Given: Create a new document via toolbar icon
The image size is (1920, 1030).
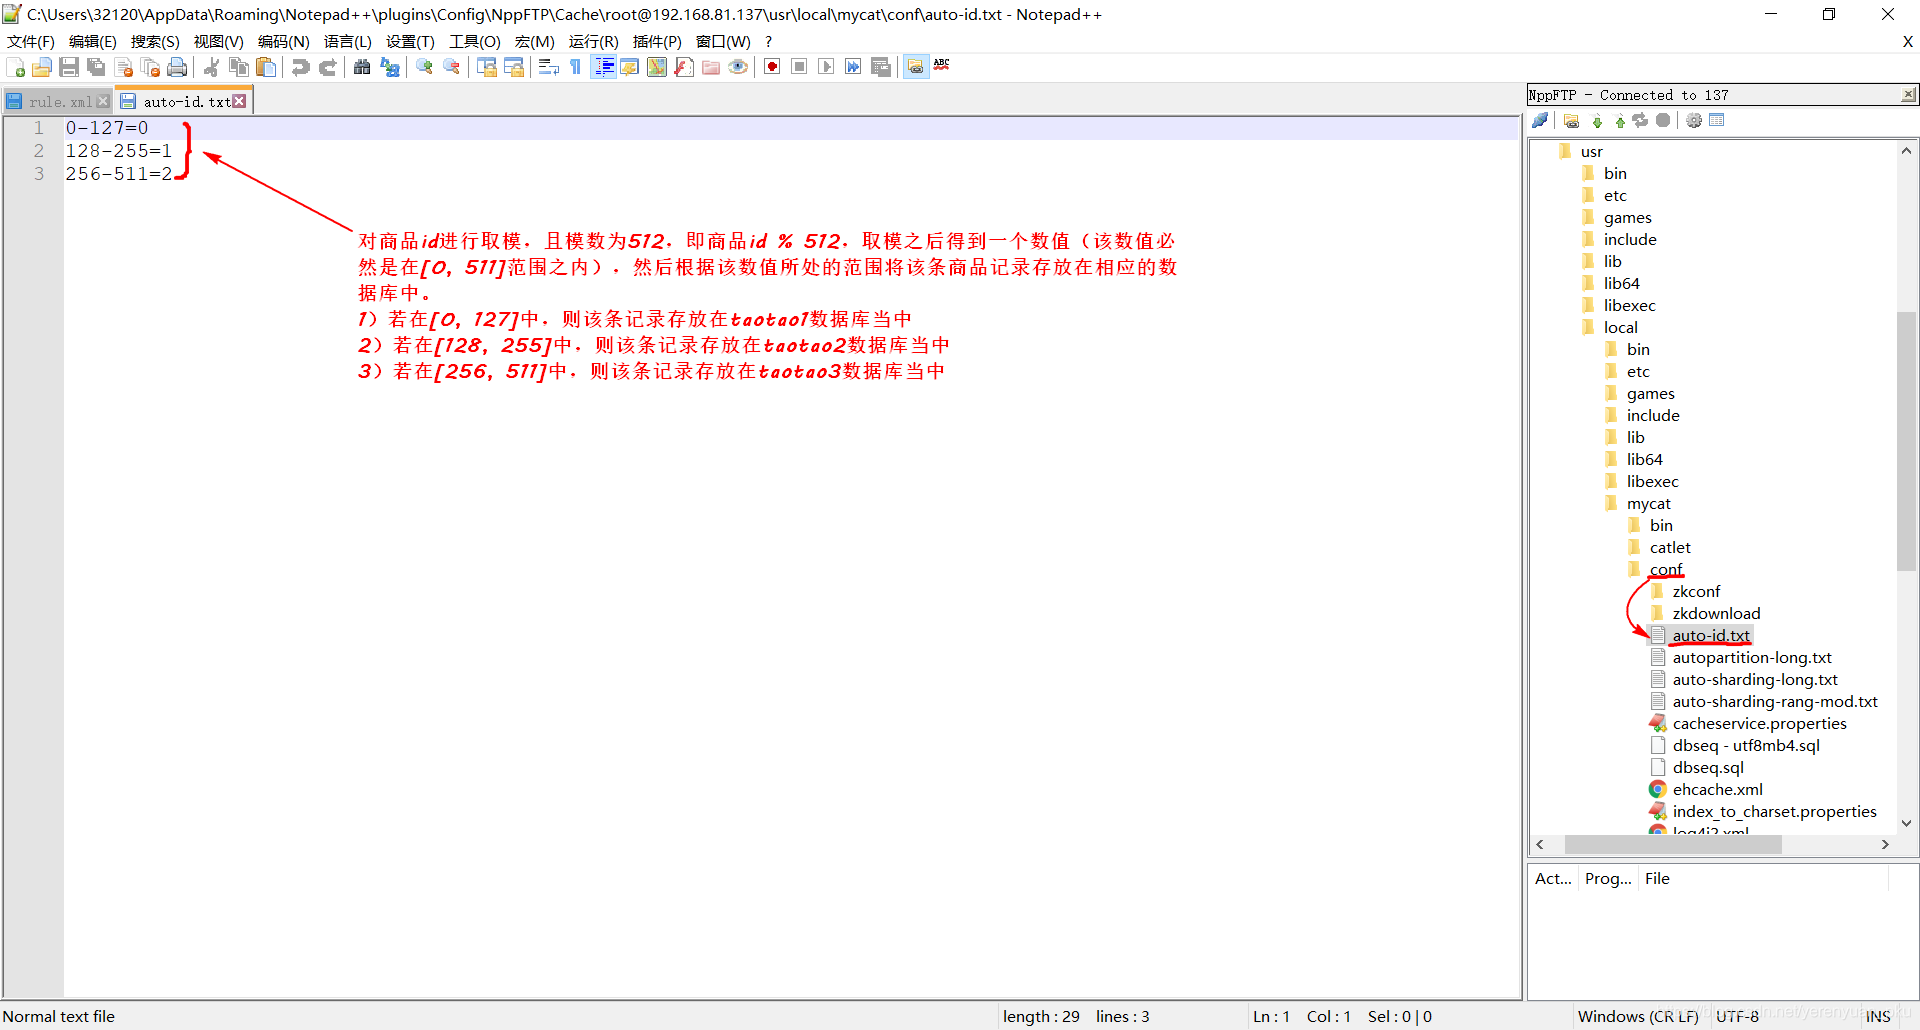Looking at the screenshot, I should coord(15,67).
